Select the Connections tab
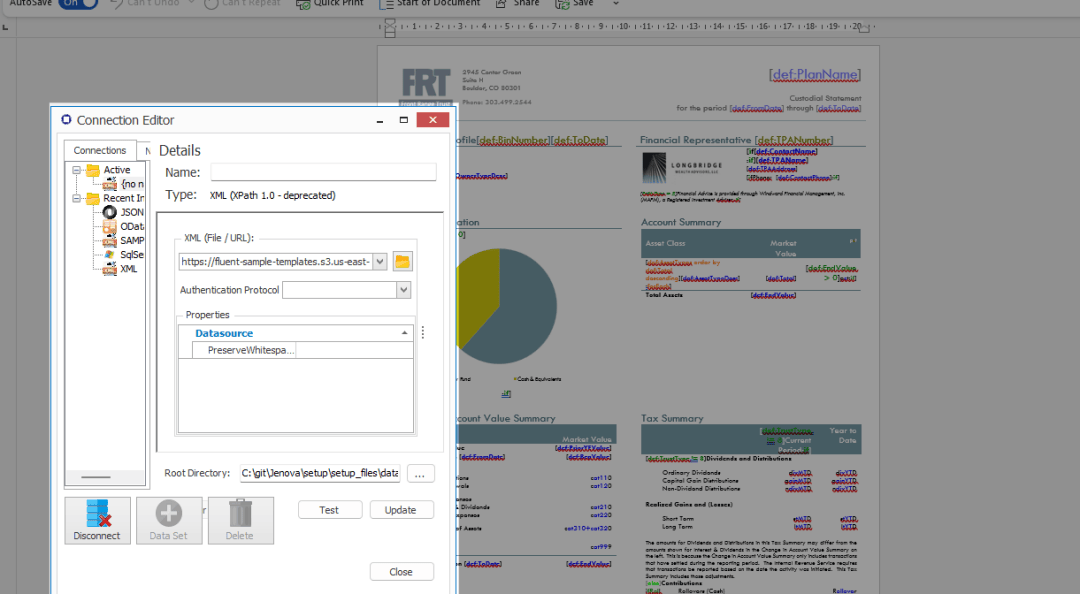The height and width of the screenshot is (594, 1080). 100,150
